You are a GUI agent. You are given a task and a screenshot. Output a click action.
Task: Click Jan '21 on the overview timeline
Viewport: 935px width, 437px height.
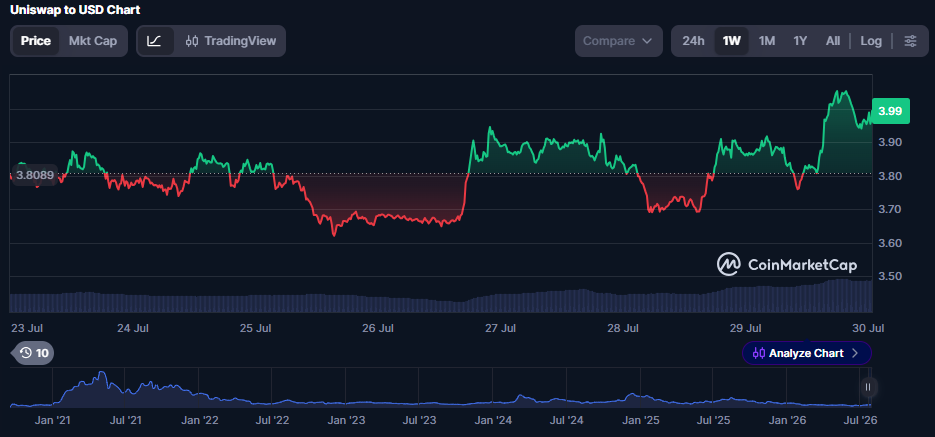52,420
